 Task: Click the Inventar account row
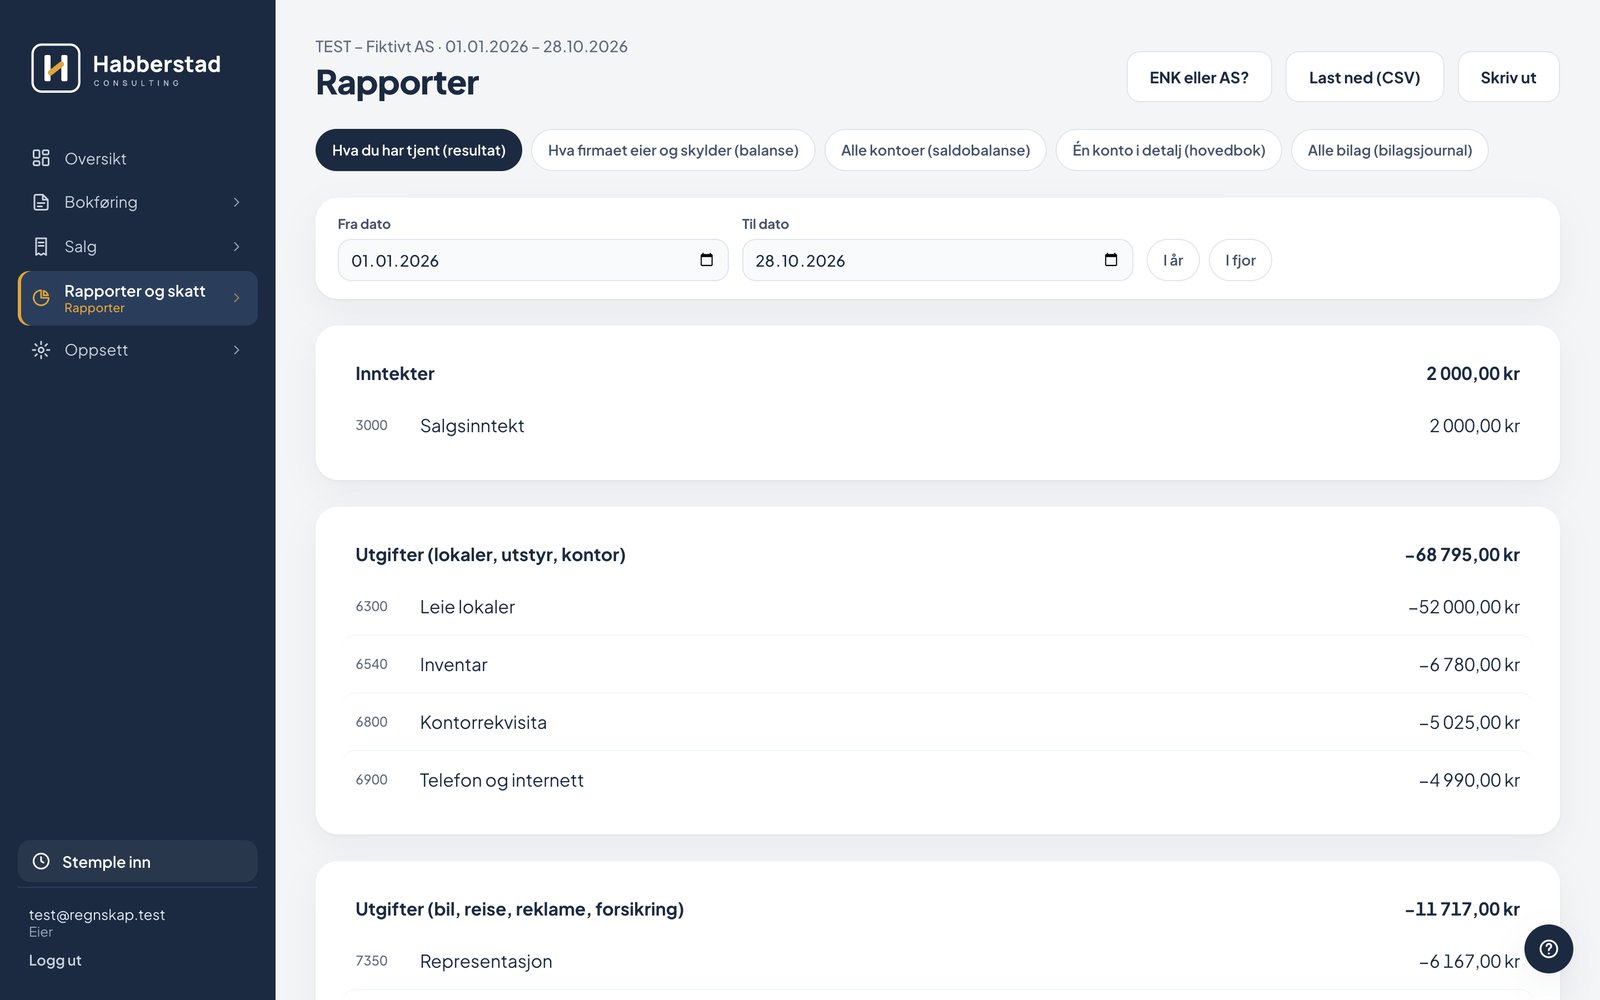coord(937,665)
